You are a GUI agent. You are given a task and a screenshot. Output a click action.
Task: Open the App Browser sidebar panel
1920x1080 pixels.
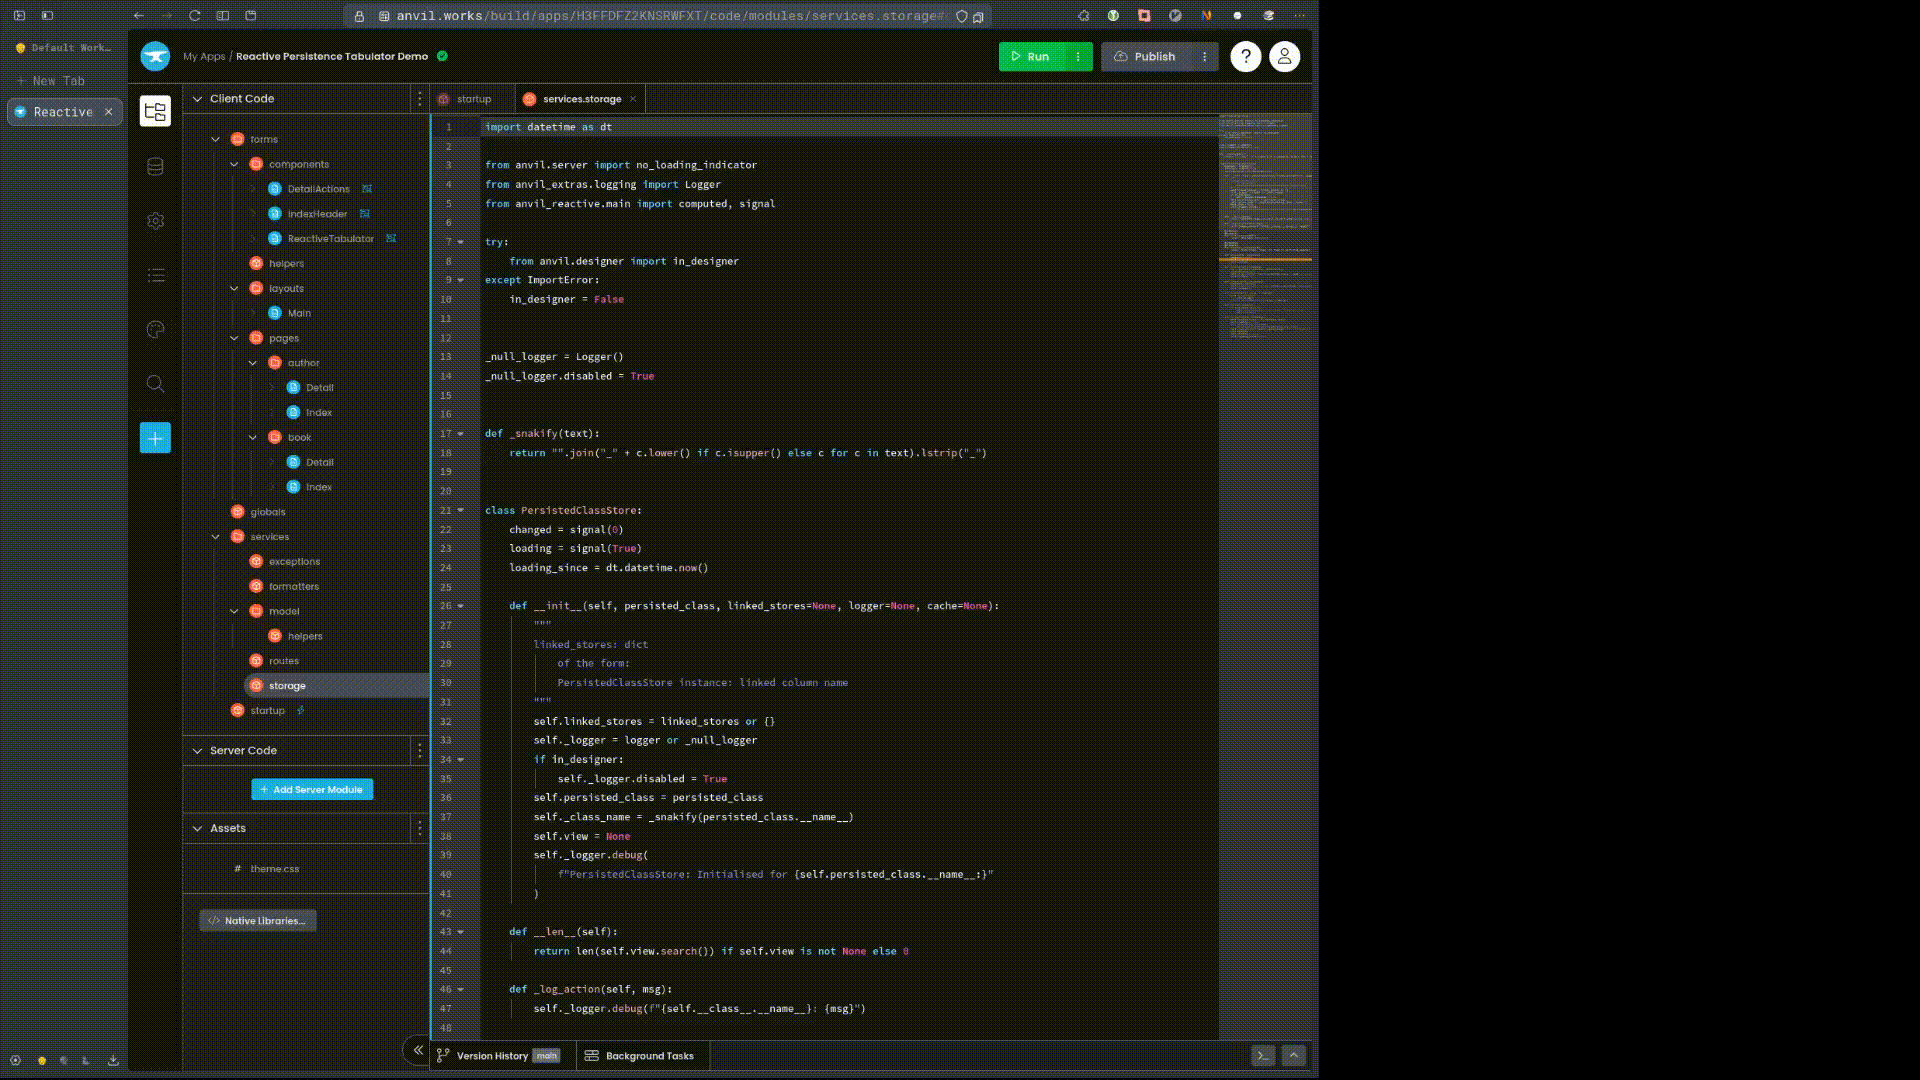[x=155, y=111]
